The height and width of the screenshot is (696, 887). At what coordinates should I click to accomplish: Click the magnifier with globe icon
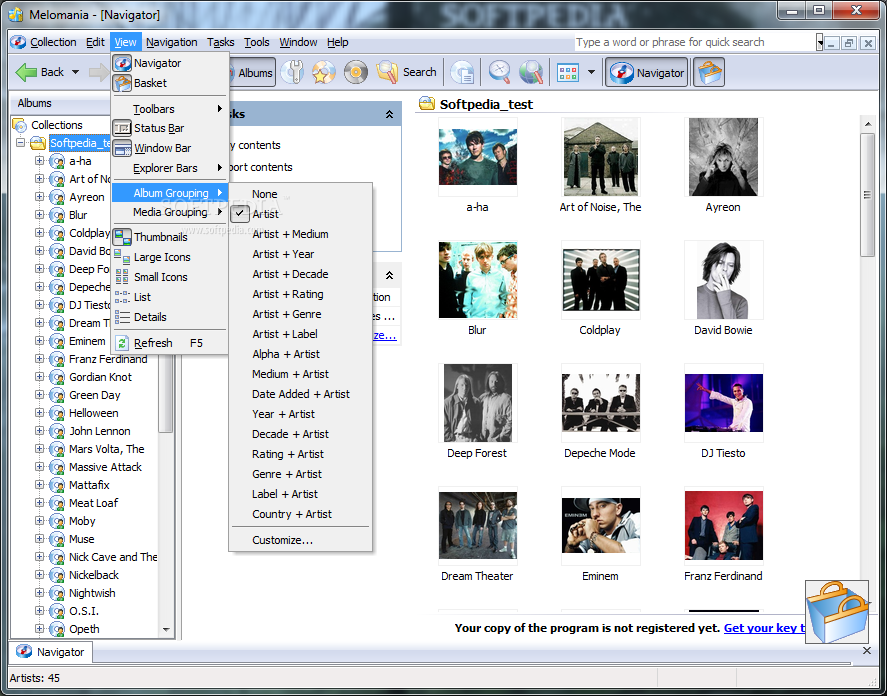tap(531, 72)
